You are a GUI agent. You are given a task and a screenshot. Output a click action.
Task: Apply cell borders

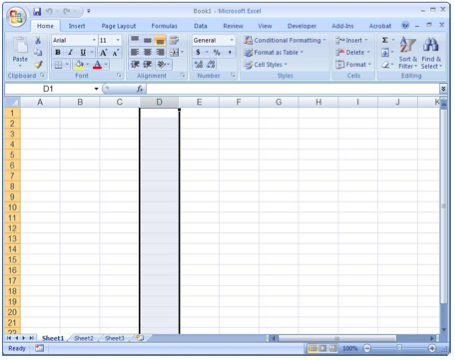click(x=58, y=65)
